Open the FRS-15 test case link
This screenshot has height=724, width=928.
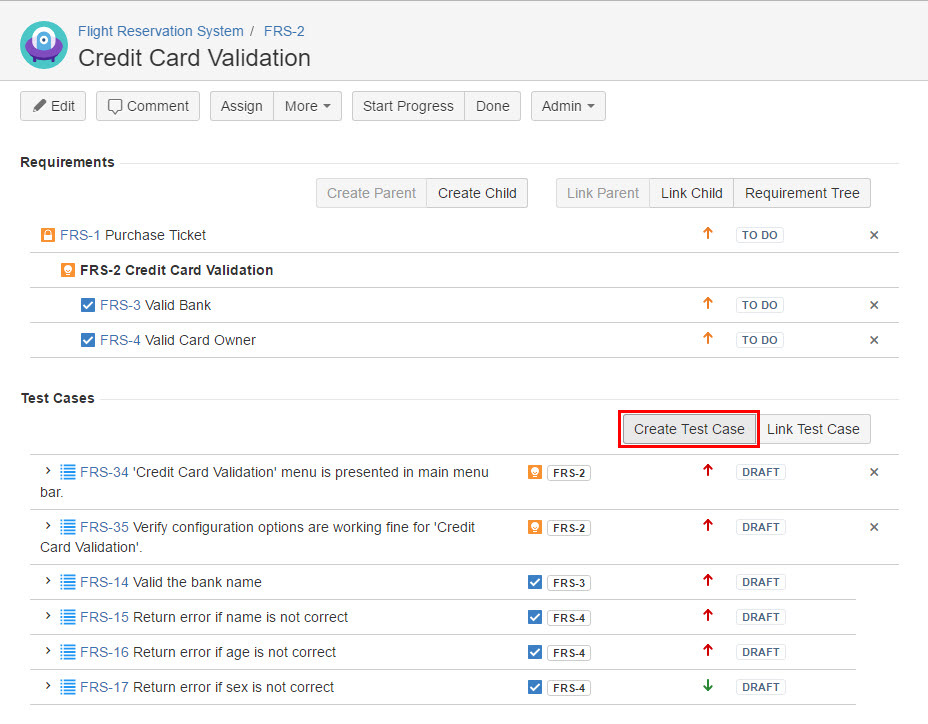click(104, 617)
